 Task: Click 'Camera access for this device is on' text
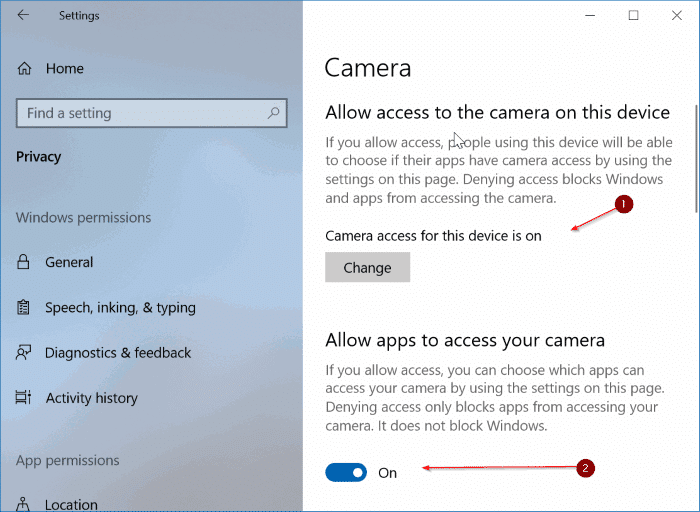433,236
